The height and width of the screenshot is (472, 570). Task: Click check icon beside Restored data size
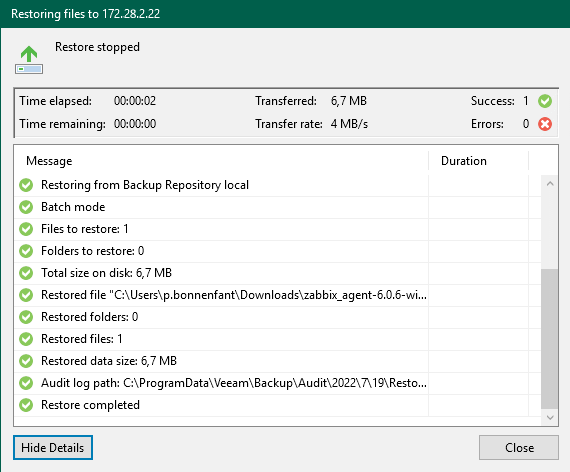pos(26,361)
